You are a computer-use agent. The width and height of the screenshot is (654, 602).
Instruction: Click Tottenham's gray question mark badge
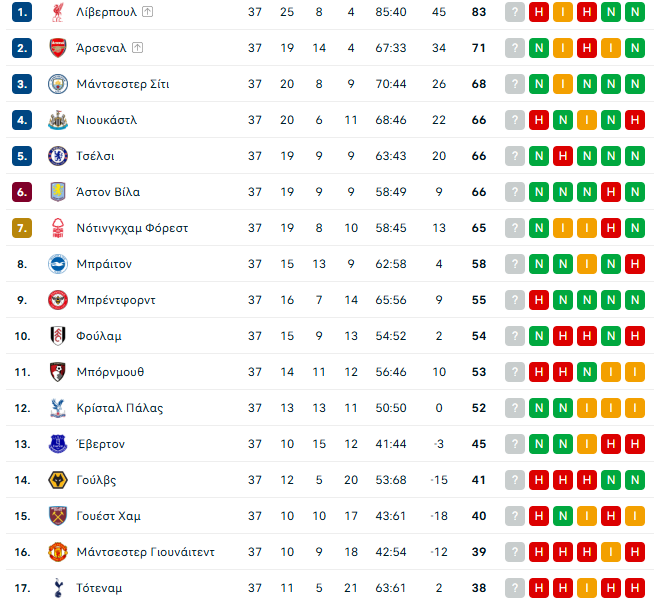[x=515, y=588]
